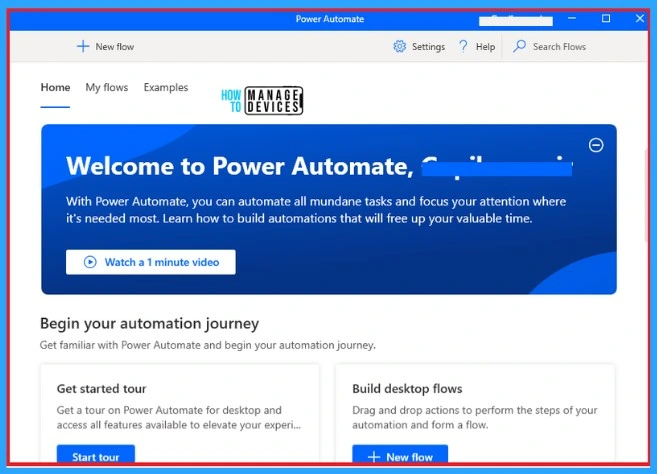Switch to the My flows tab
This screenshot has width=657, height=474.
click(x=107, y=87)
